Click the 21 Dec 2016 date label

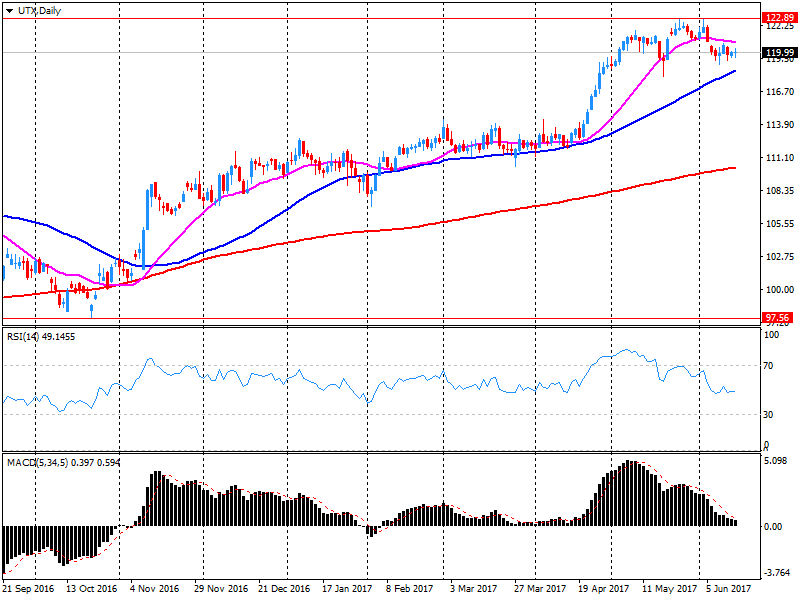(284, 589)
